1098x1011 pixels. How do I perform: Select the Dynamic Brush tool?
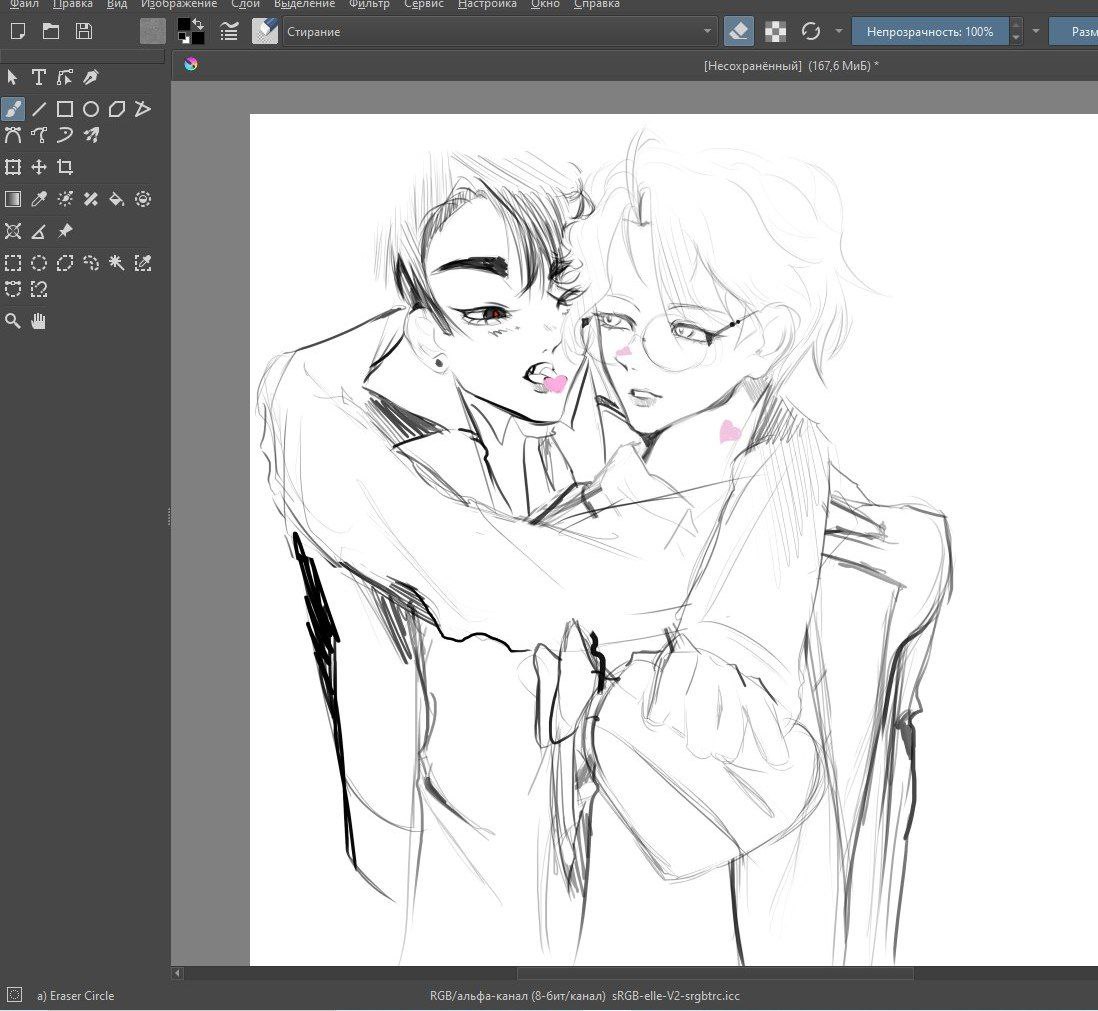coord(64,135)
